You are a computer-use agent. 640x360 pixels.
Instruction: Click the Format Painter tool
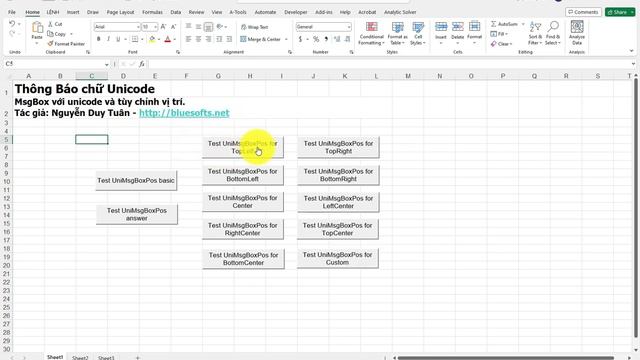[x=66, y=44]
